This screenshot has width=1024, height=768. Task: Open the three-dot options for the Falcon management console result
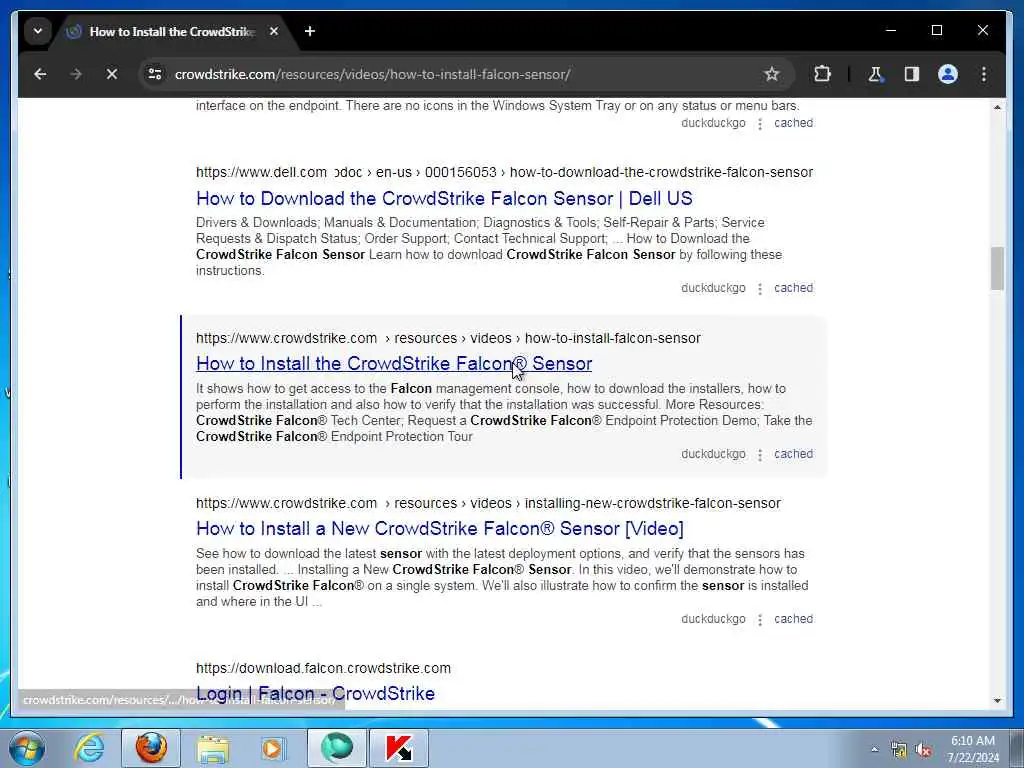point(760,455)
